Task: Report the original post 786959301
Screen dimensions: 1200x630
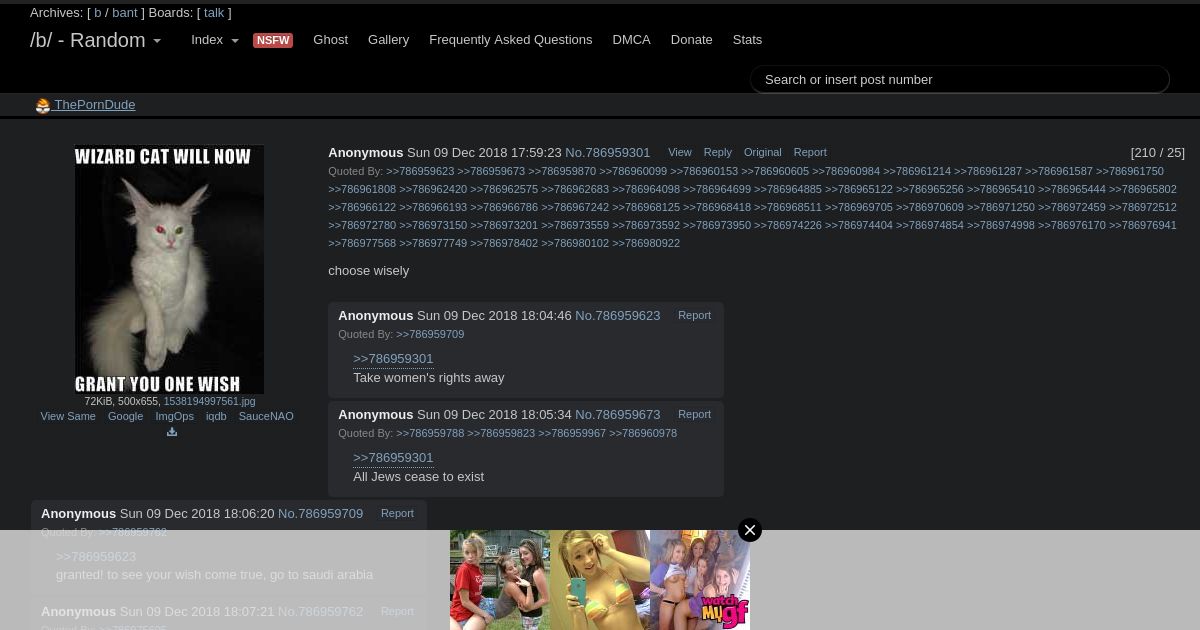Action: [x=810, y=152]
